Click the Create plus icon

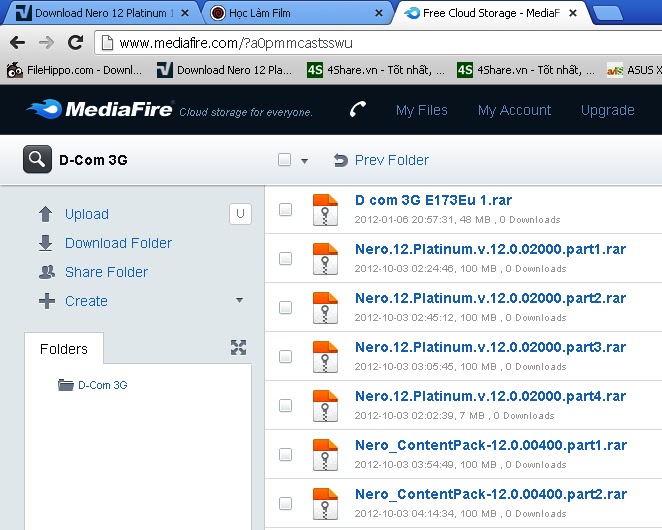[x=46, y=301]
